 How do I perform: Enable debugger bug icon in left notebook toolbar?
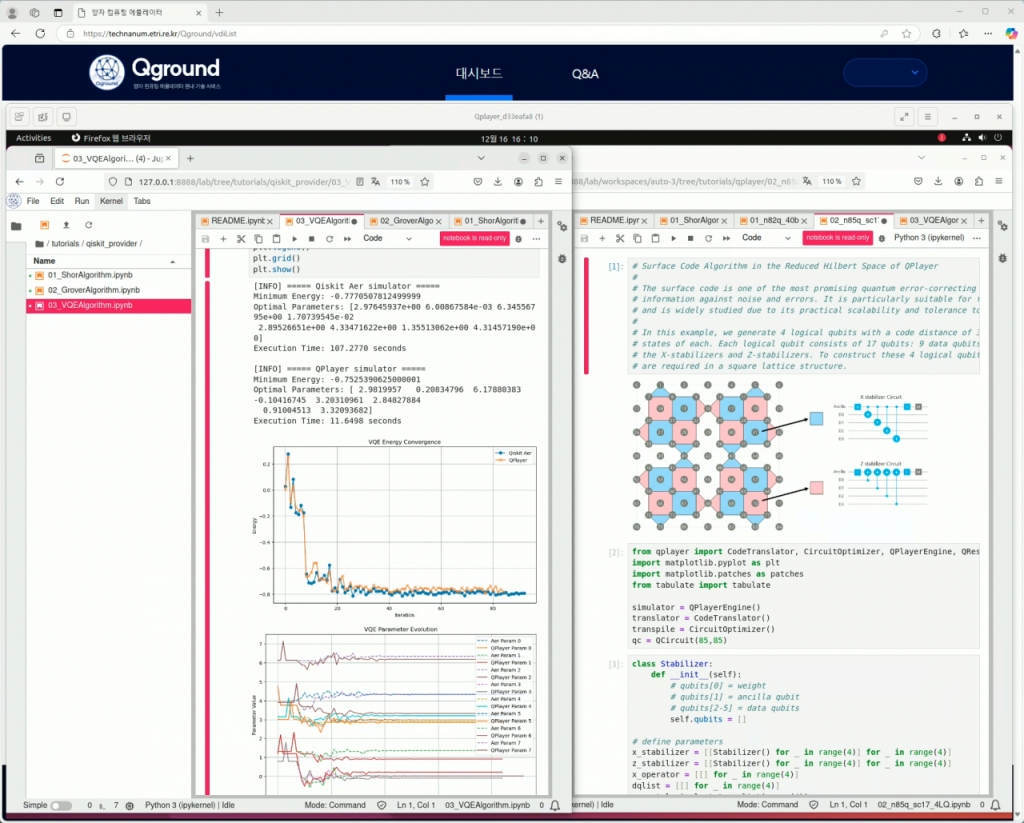click(519, 239)
